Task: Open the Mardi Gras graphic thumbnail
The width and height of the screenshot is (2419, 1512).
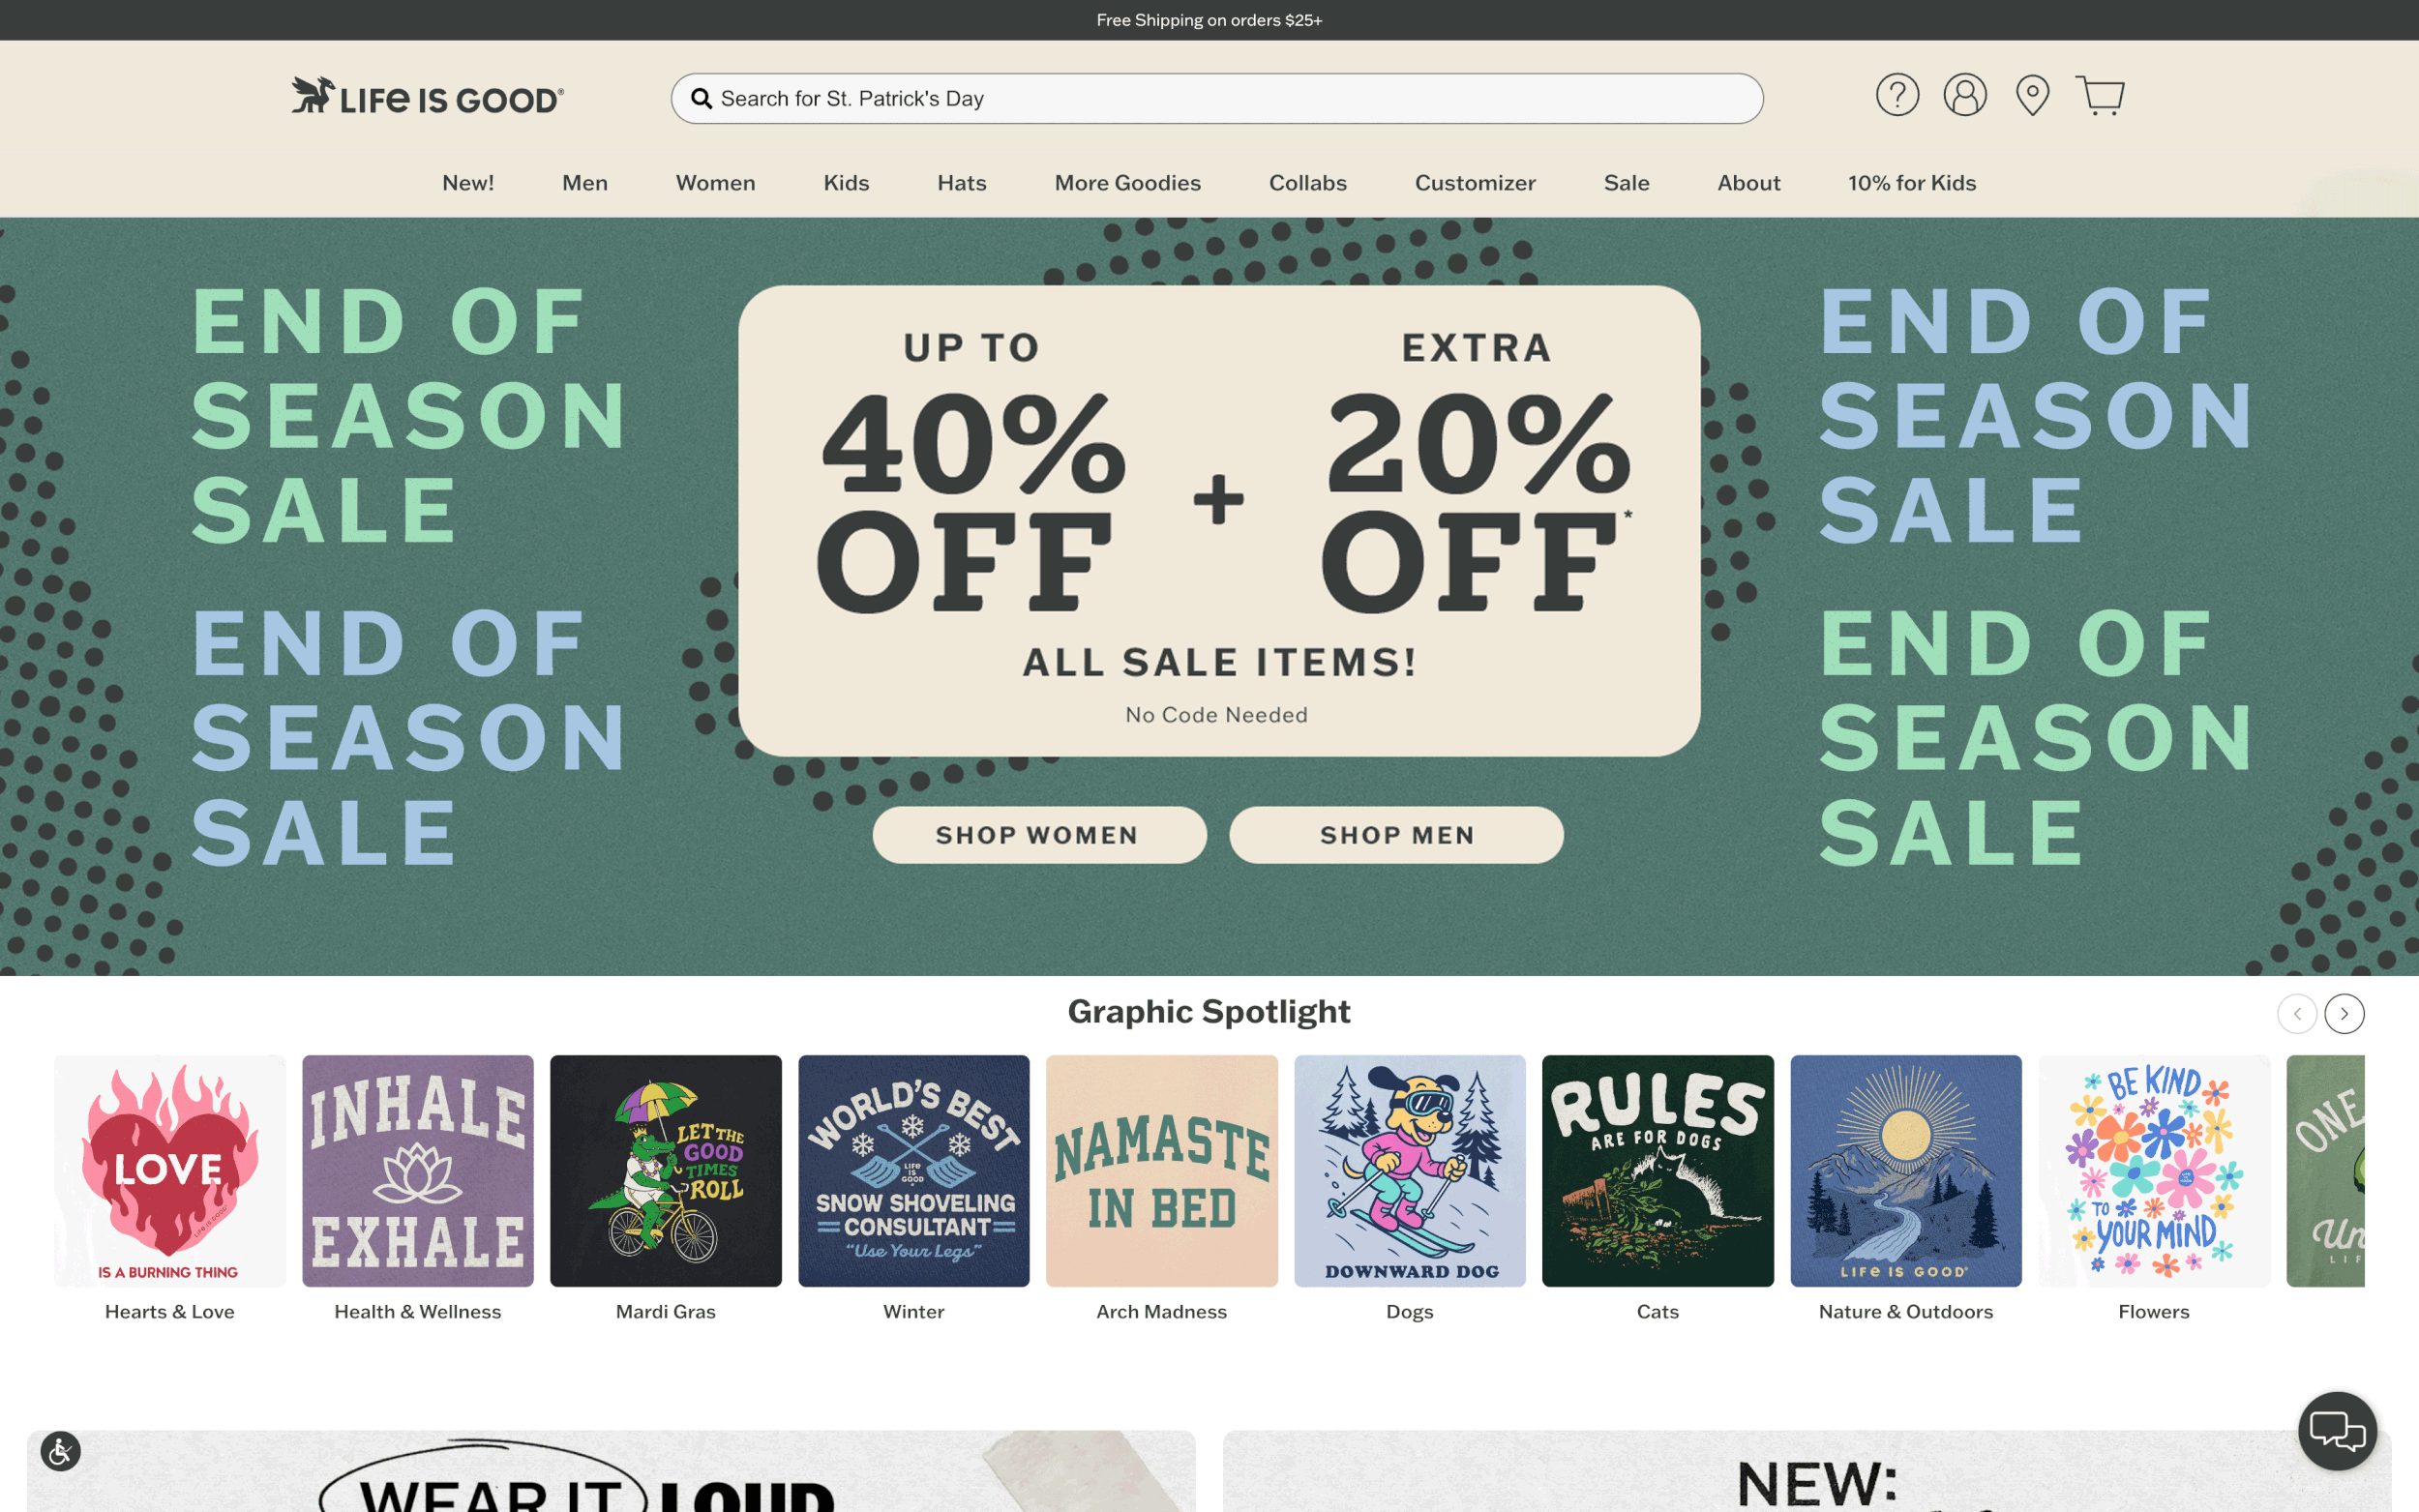Action: 665,1170
